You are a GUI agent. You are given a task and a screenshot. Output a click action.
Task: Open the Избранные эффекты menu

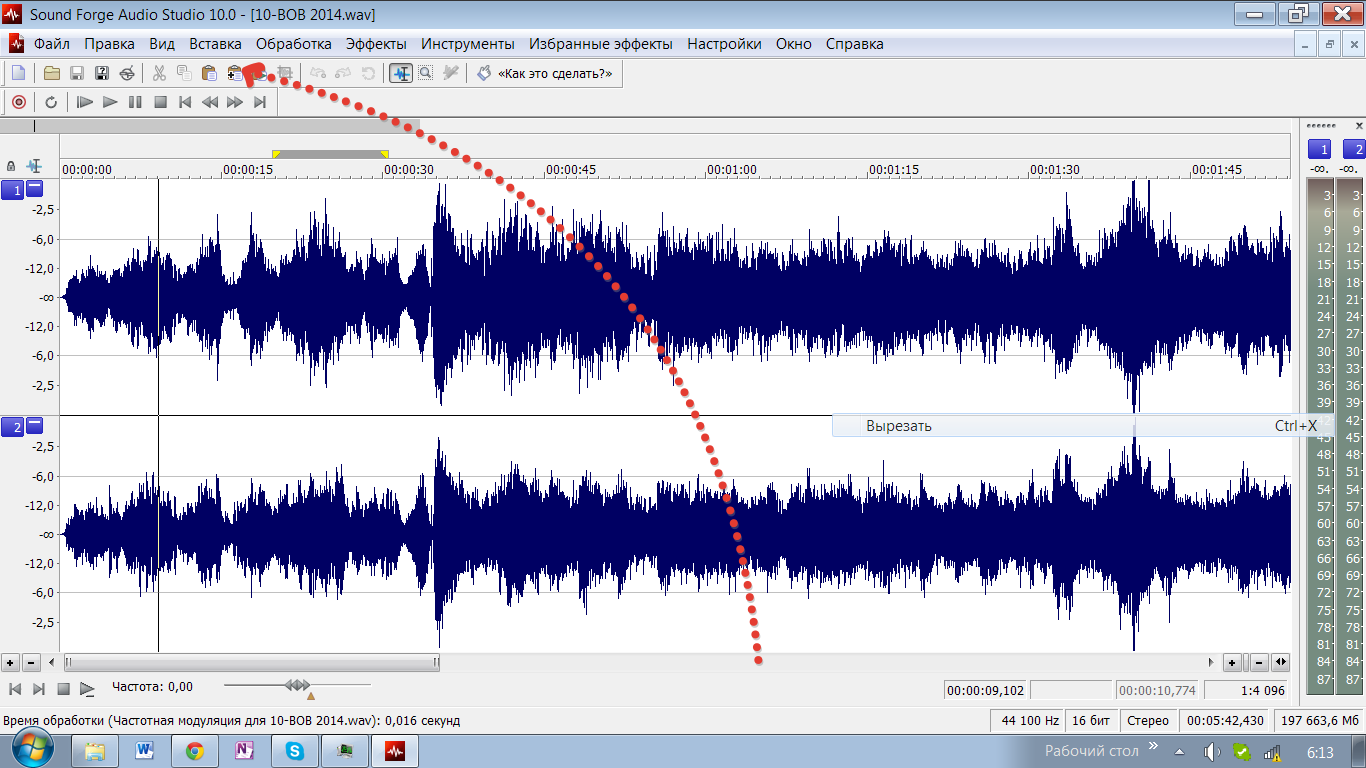coord(601,44)
